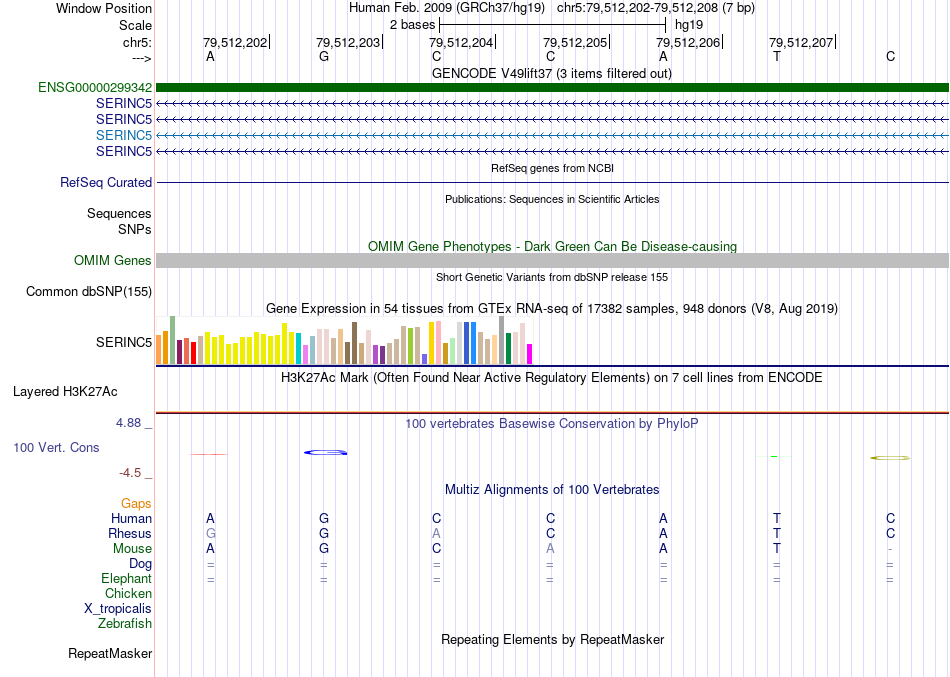Open the RefSeq Curated track label
This screenshot has height=677, width=950.
click(106, 182)
